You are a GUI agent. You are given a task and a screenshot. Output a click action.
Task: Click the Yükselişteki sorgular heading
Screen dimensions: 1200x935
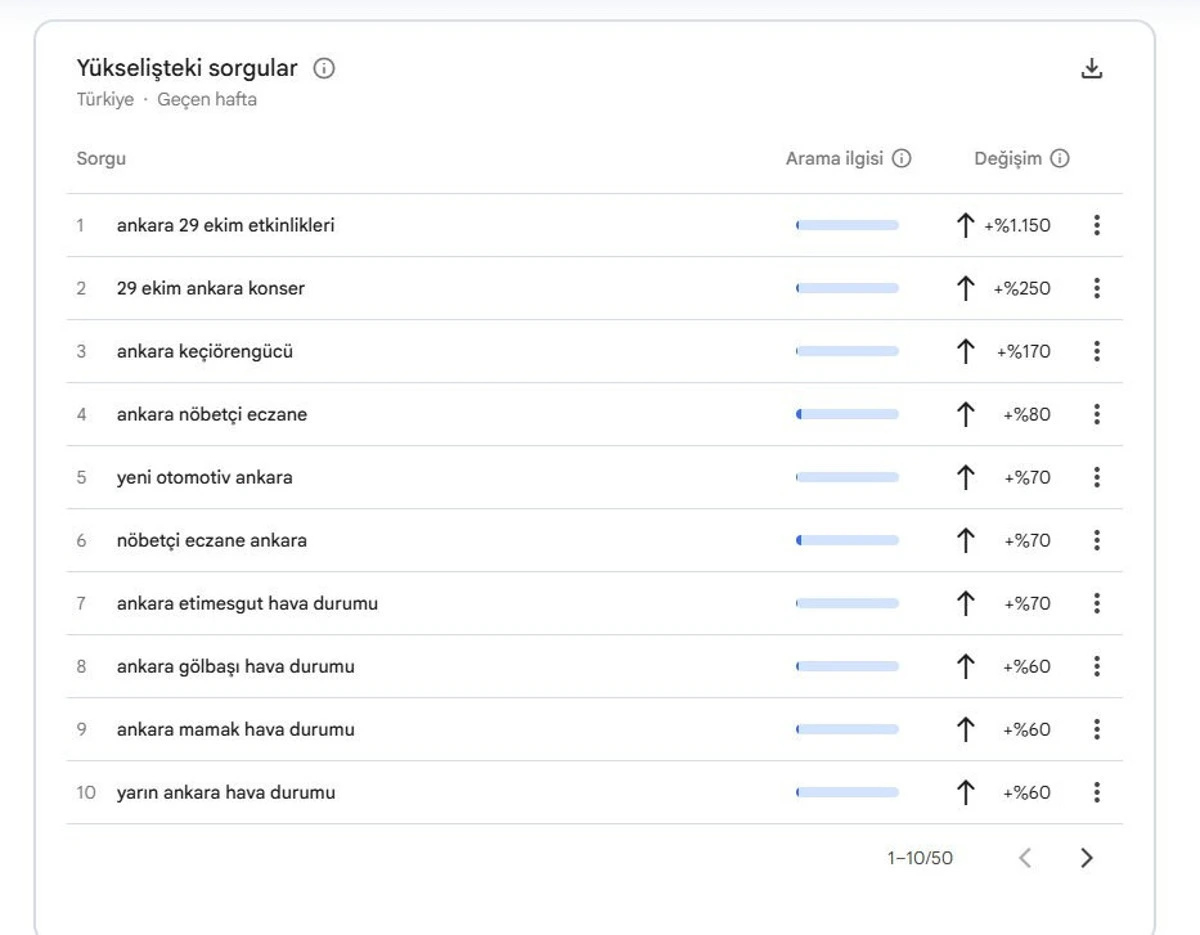(187, 69)
